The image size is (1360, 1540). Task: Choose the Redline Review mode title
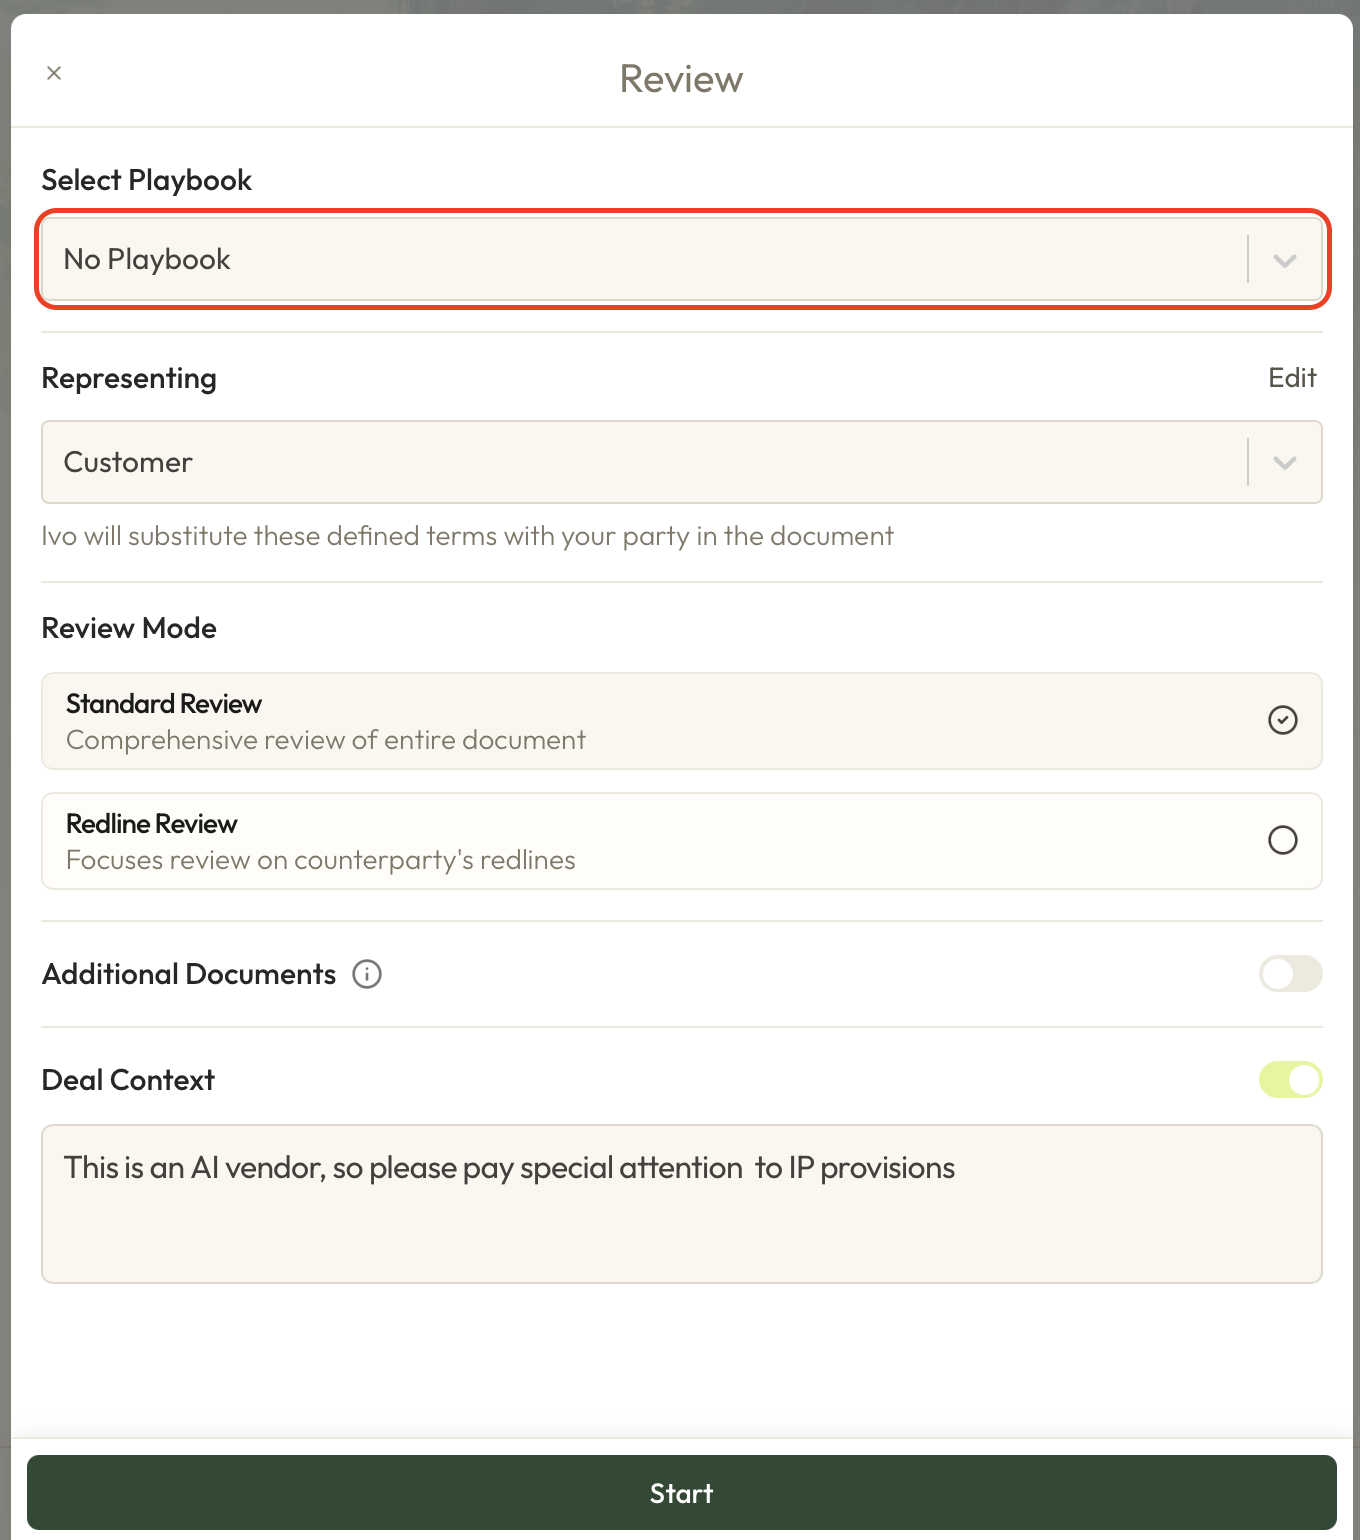pyautogui.click(x=152, y=824)
